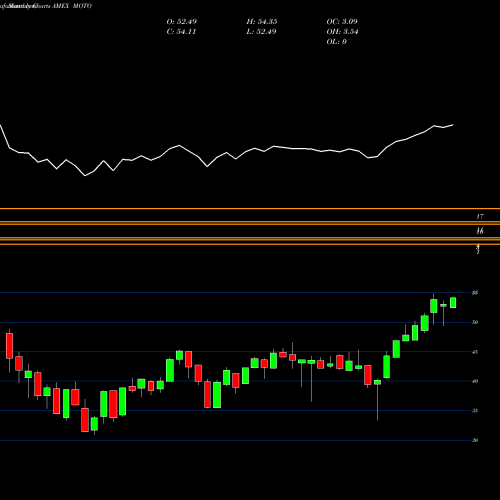Click the 55 price axis label

click(x=475, y=293)
